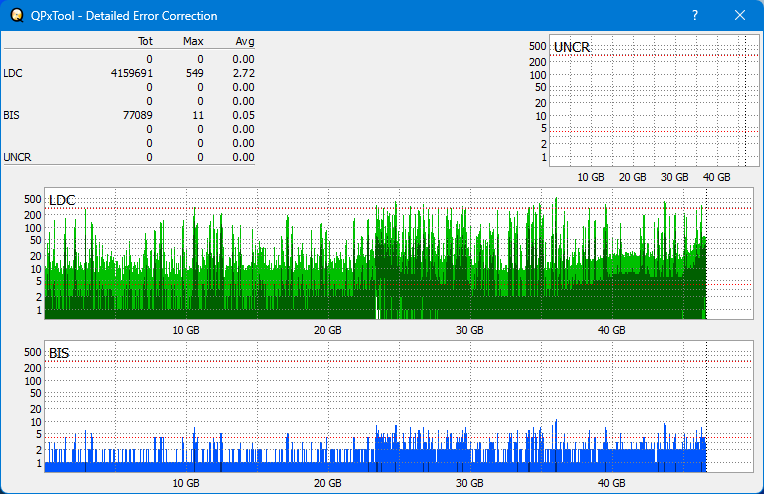Click the BIS average value 0.05
The image size is (764, 494).
(243, 115)
